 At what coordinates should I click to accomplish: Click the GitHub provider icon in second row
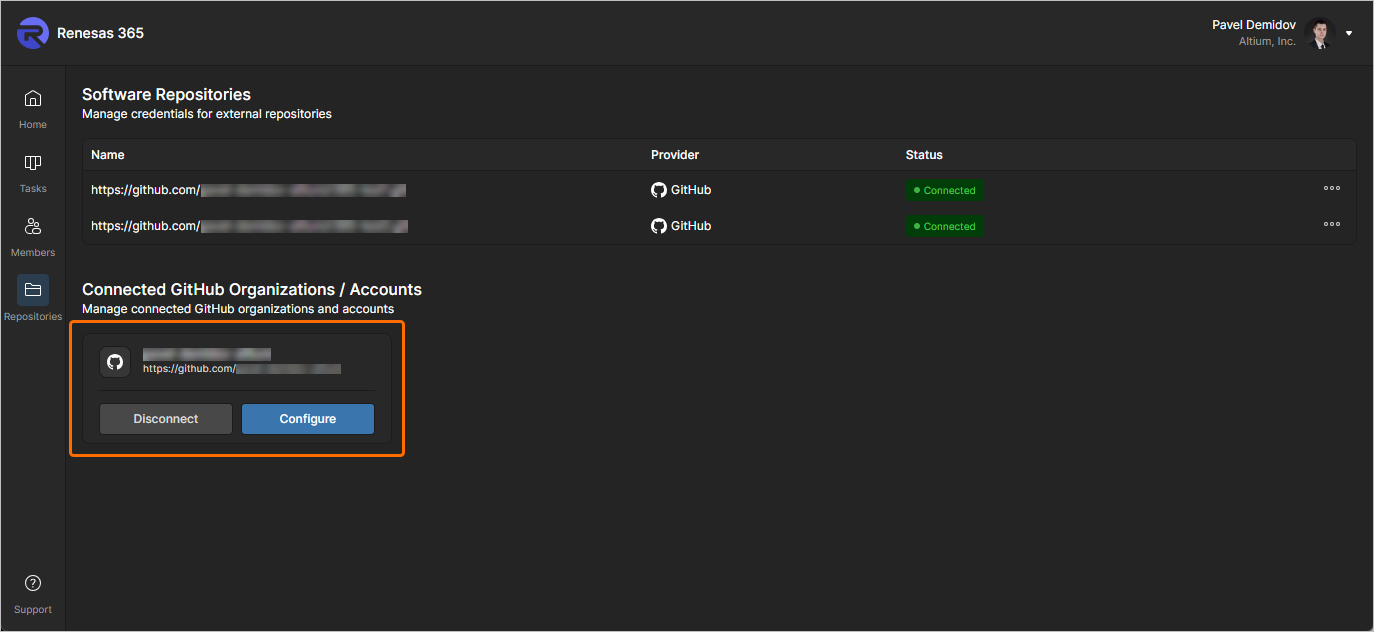[658, 226]
